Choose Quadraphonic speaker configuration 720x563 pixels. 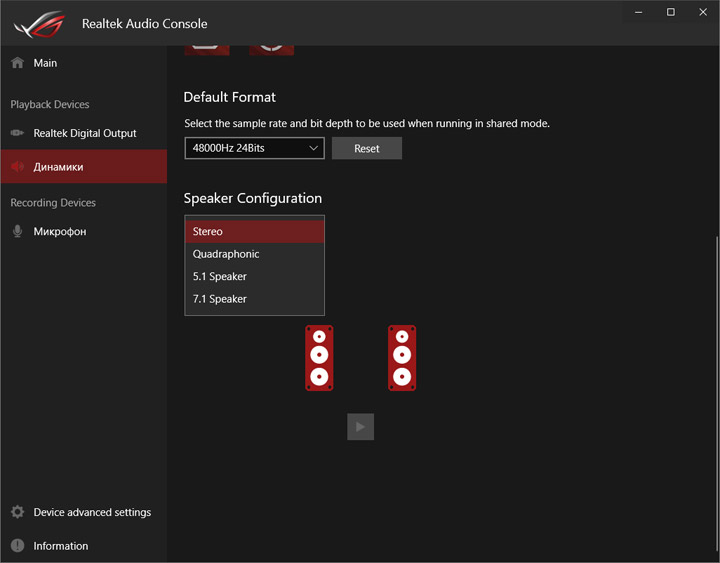pyautogui.click(x=254, y=254)
